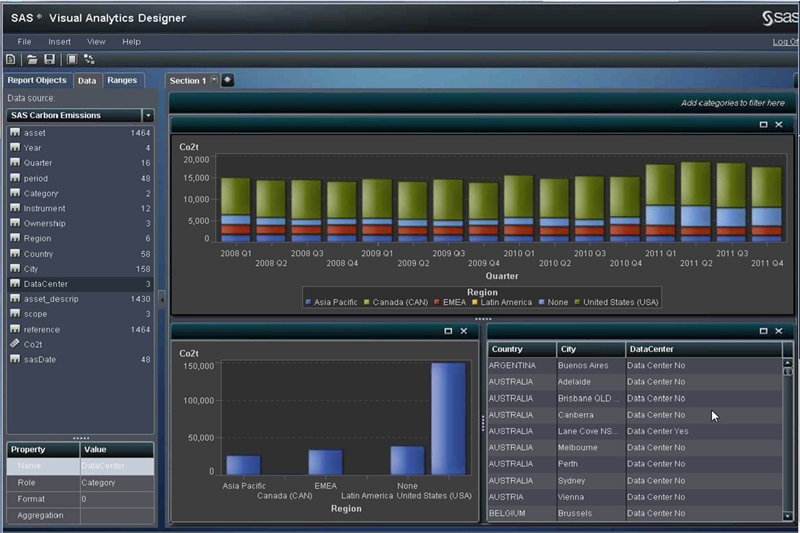Select the scope data item
The image size is (800, 533).
coord(80,314)
